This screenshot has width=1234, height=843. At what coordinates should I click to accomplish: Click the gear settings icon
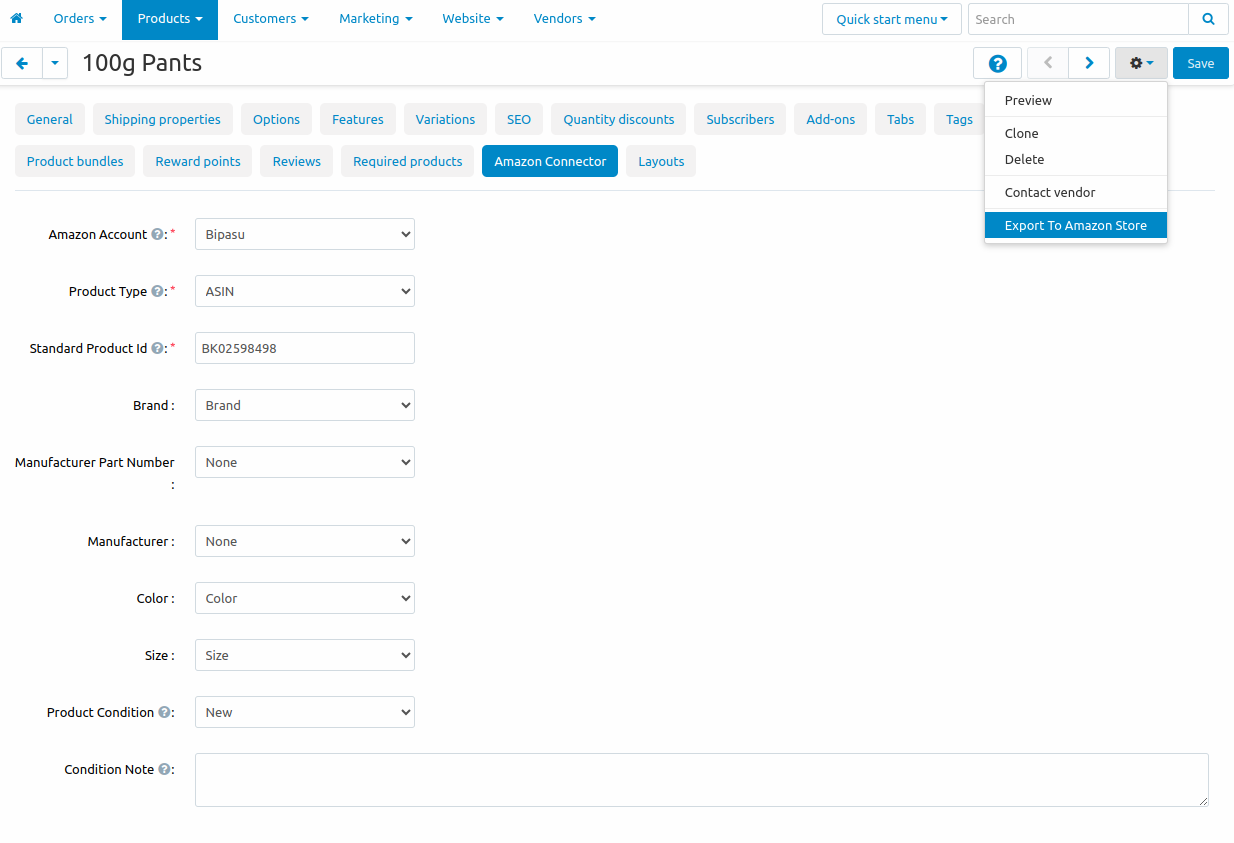point(1140,63)
